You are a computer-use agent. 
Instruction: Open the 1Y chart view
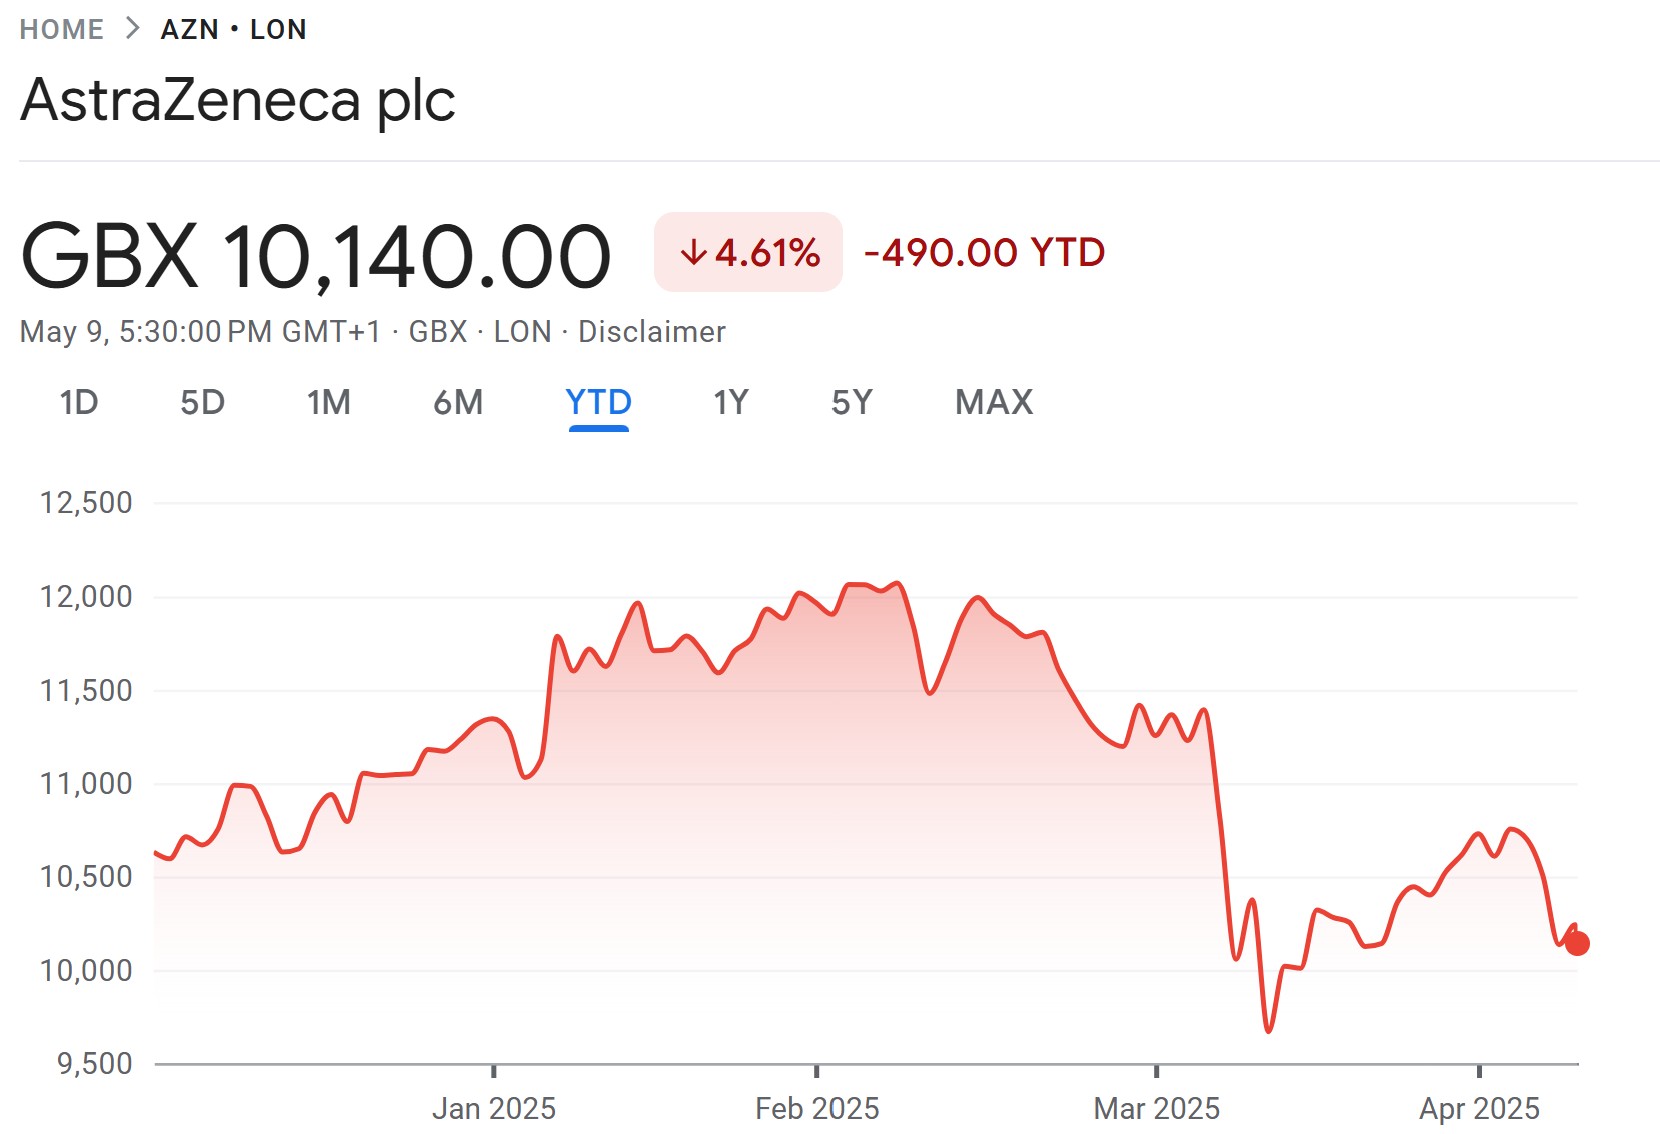pos(730,402)
